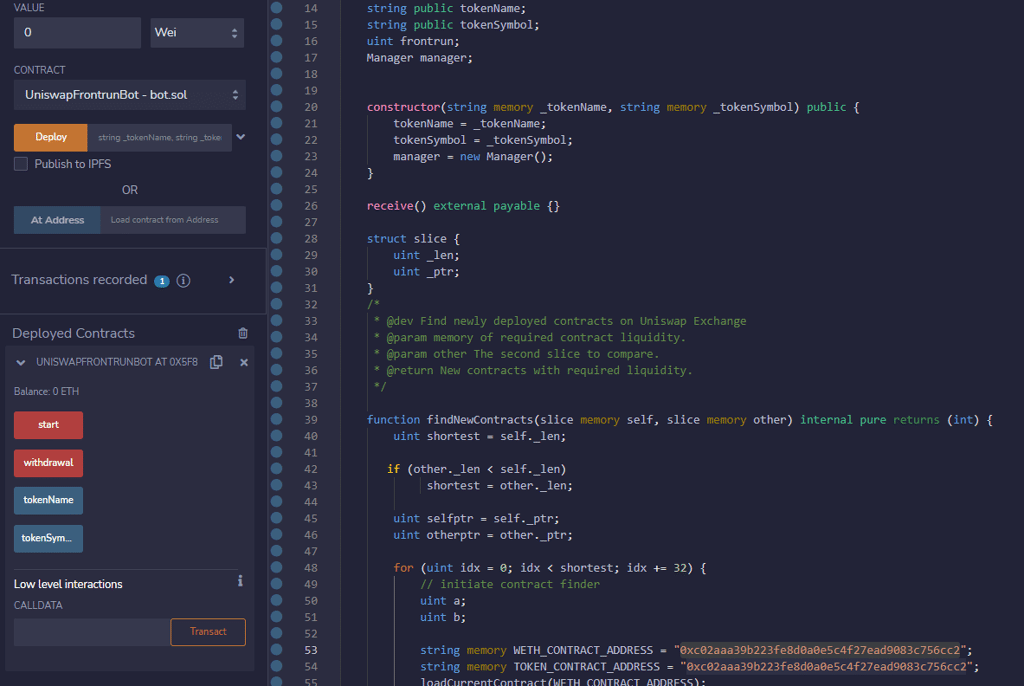Copy the deployed contract address
Image resolution: width=1024 pixels, height=686 pixels.
216,362
